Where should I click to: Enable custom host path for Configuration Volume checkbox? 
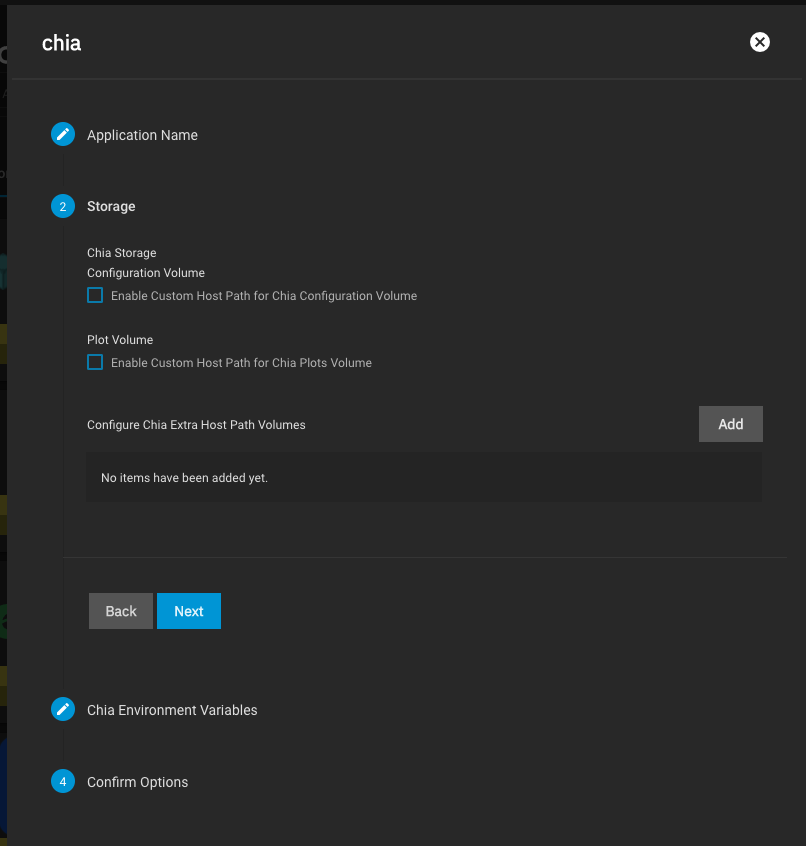click(95, 295)
